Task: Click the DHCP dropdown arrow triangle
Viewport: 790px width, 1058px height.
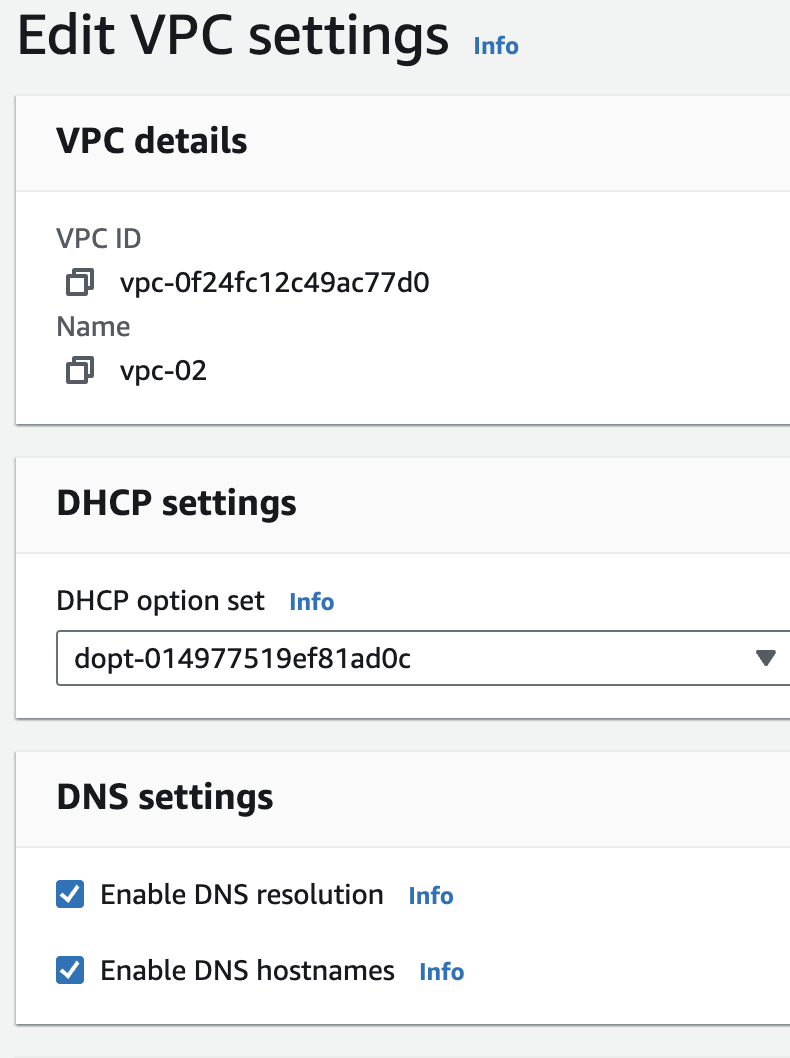Action: [x=766, y=658]
